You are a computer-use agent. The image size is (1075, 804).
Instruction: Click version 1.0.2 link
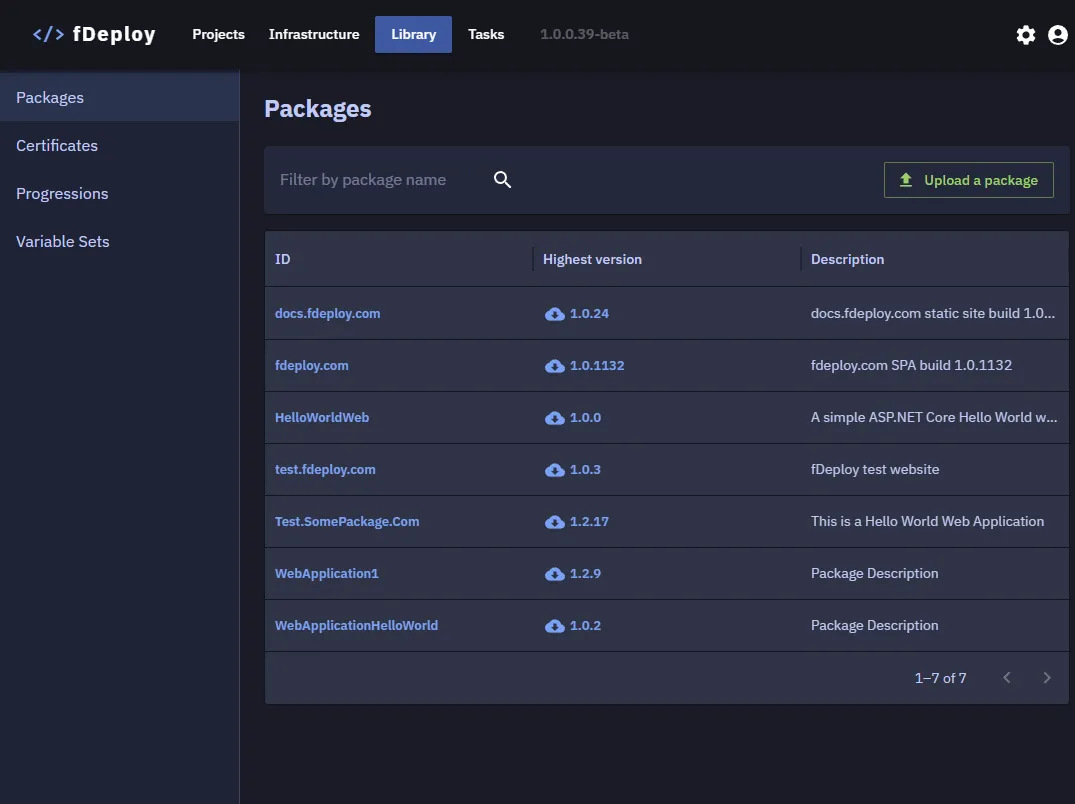click(x=585, y=626)
